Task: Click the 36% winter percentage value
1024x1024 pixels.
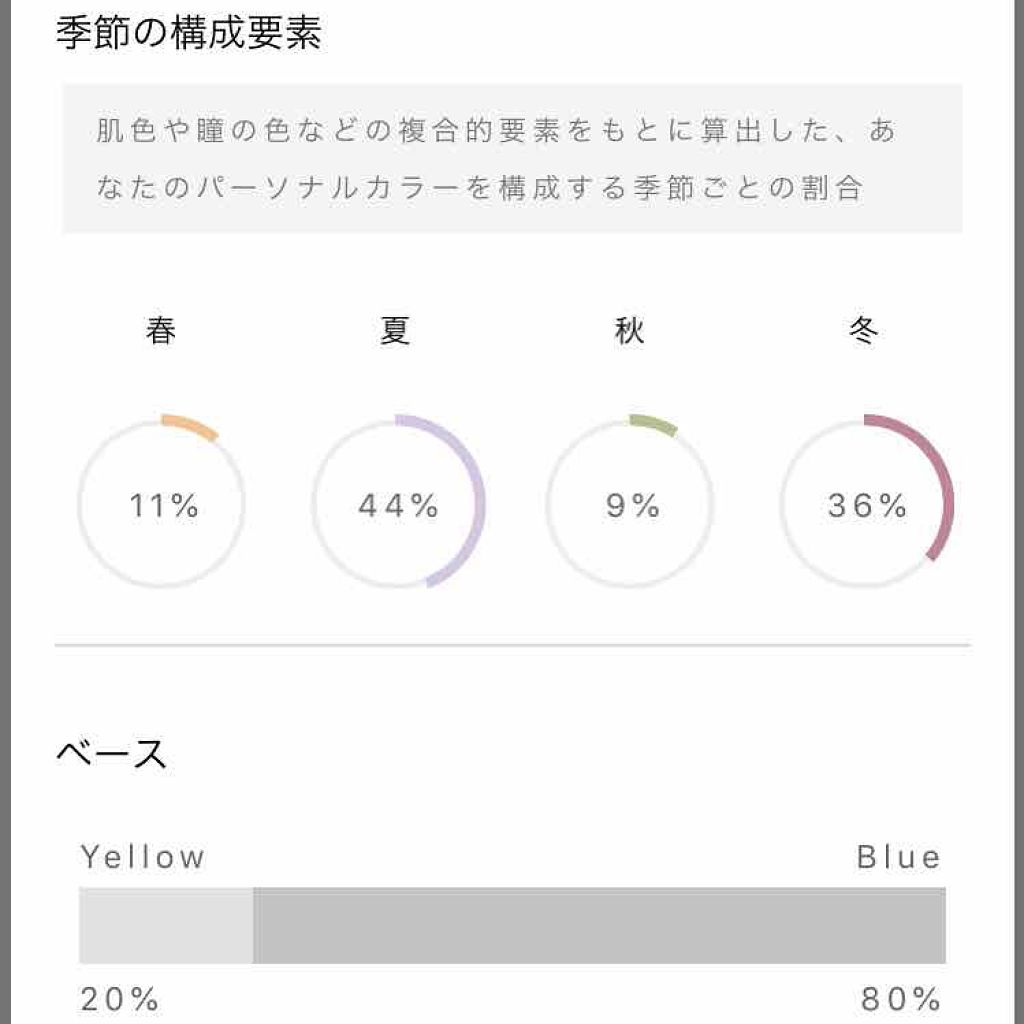Action: coord(867,506)
